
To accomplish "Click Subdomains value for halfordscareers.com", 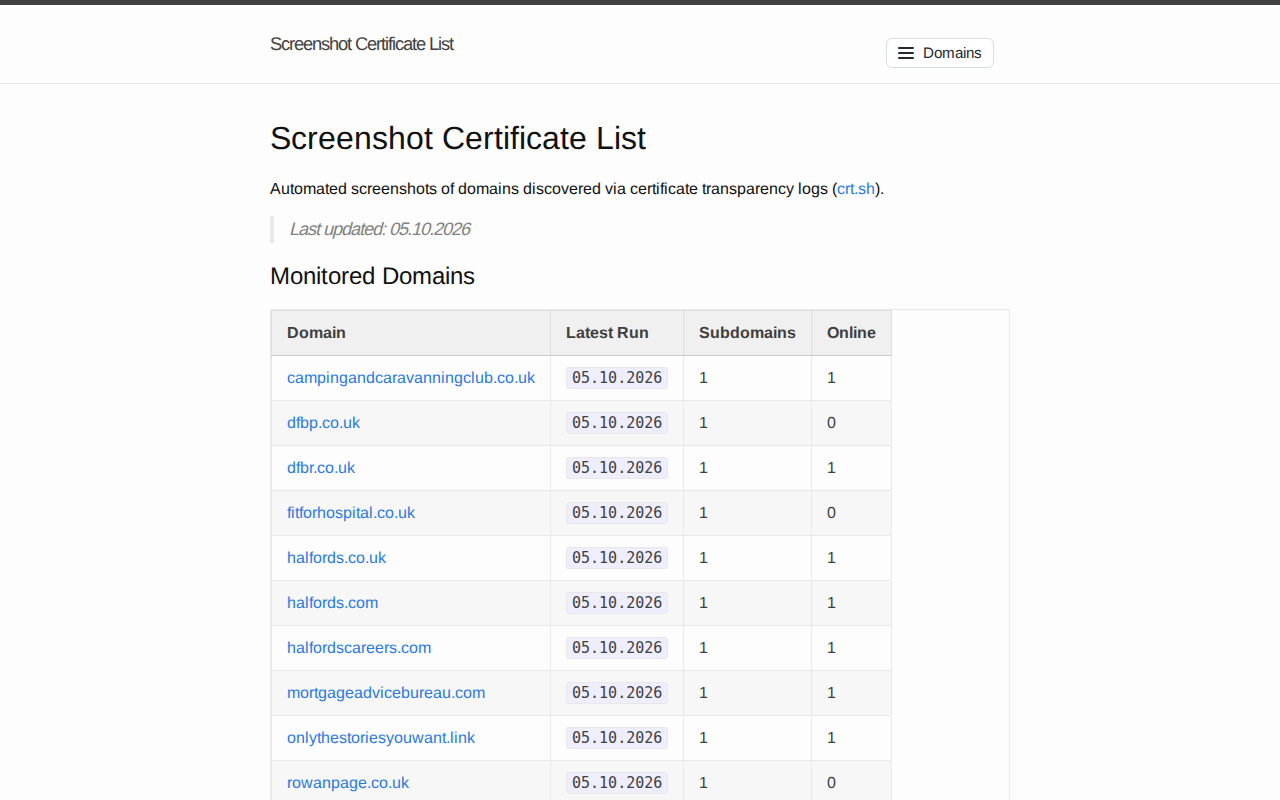I will (x=703, y=648).
